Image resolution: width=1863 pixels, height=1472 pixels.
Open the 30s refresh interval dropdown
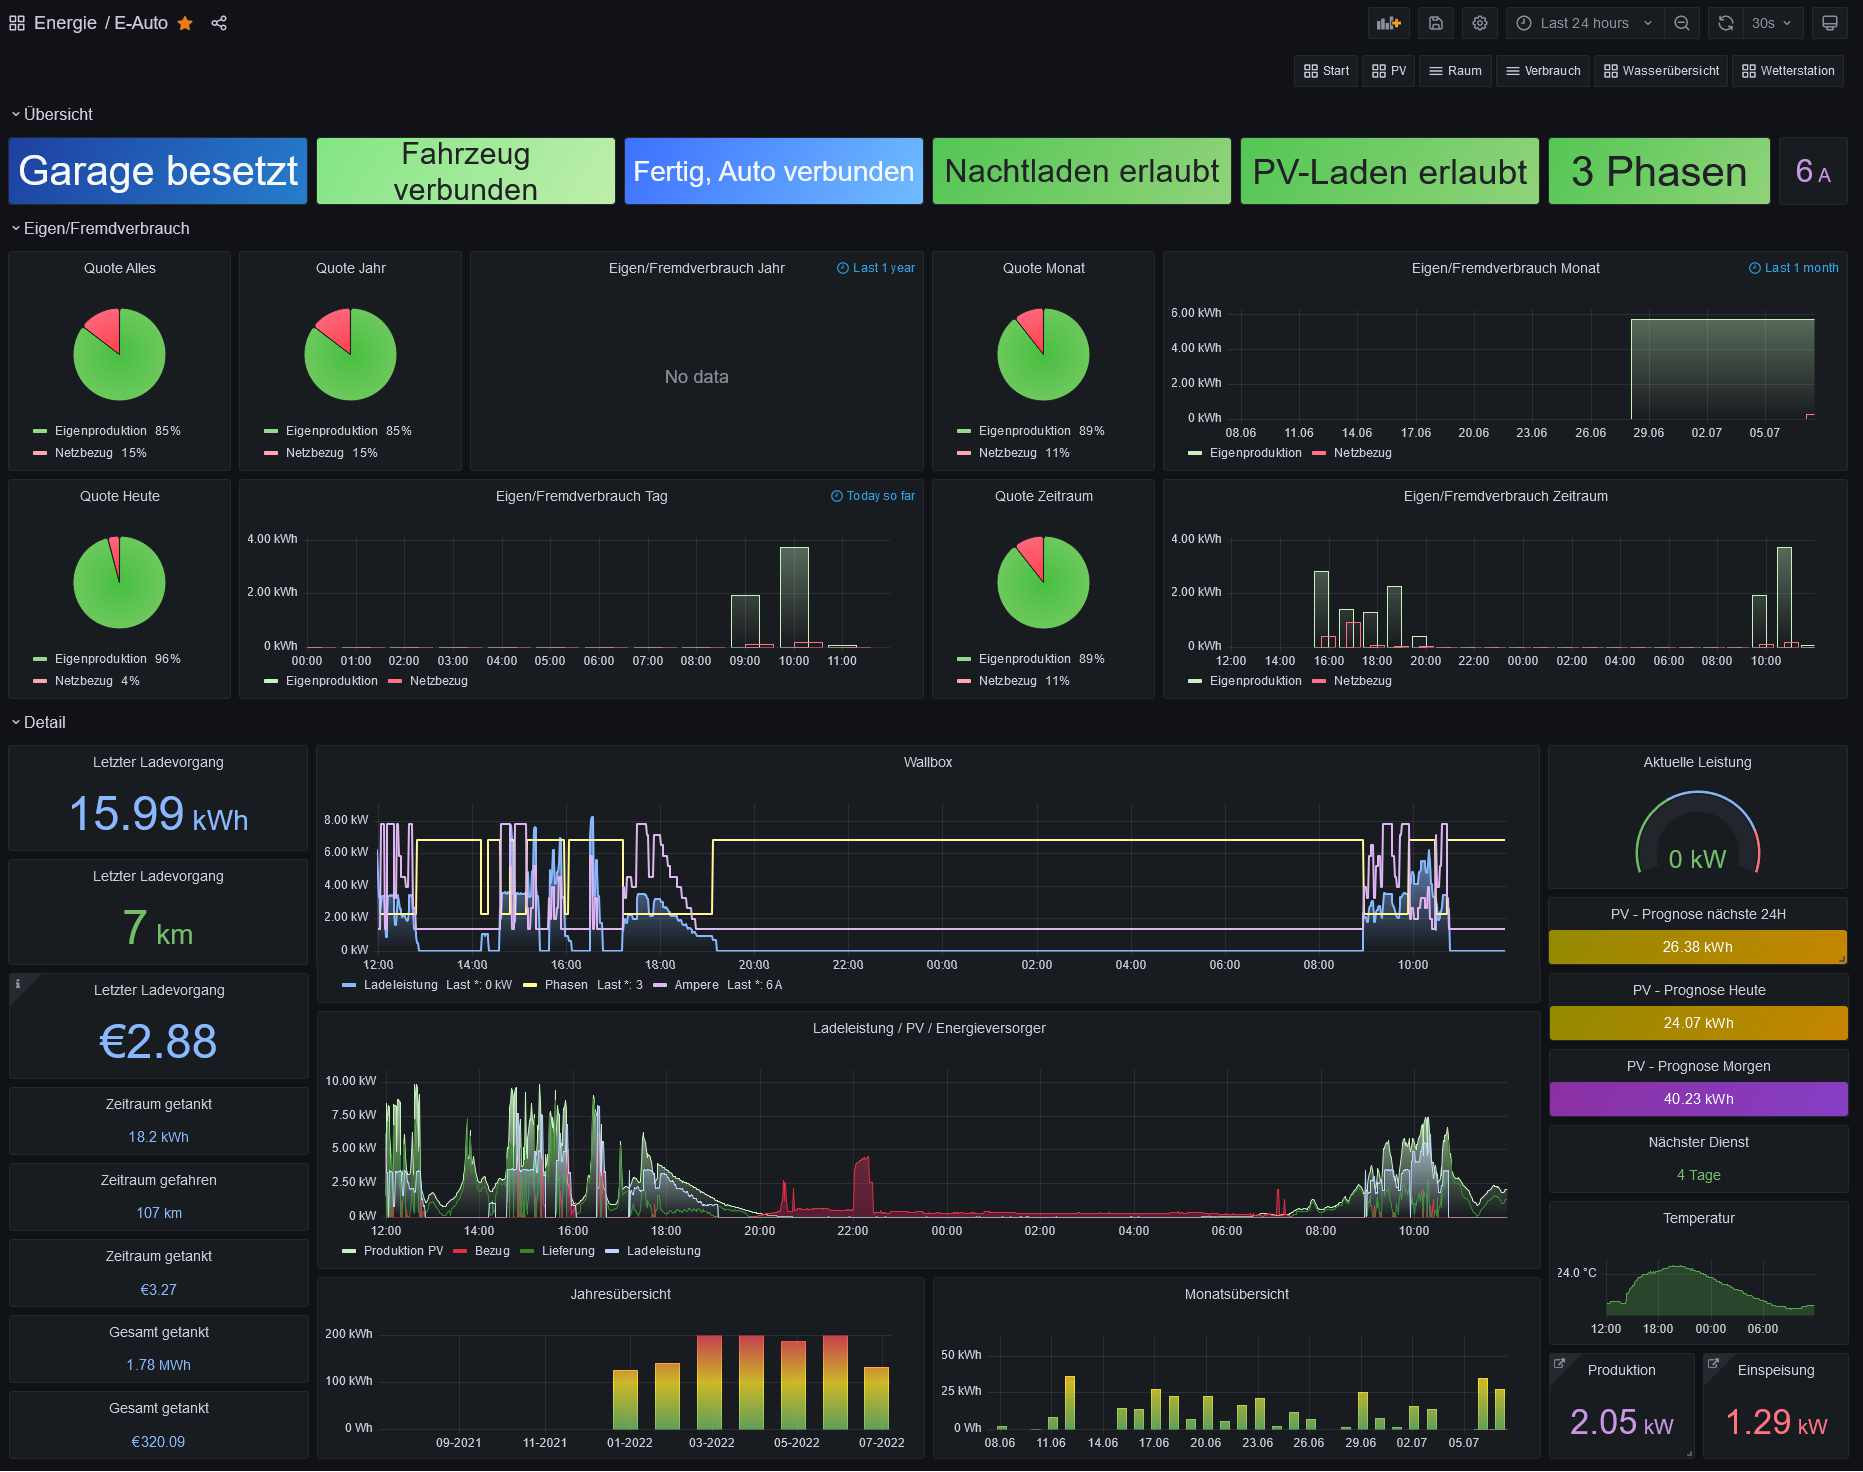point(1772,23)
